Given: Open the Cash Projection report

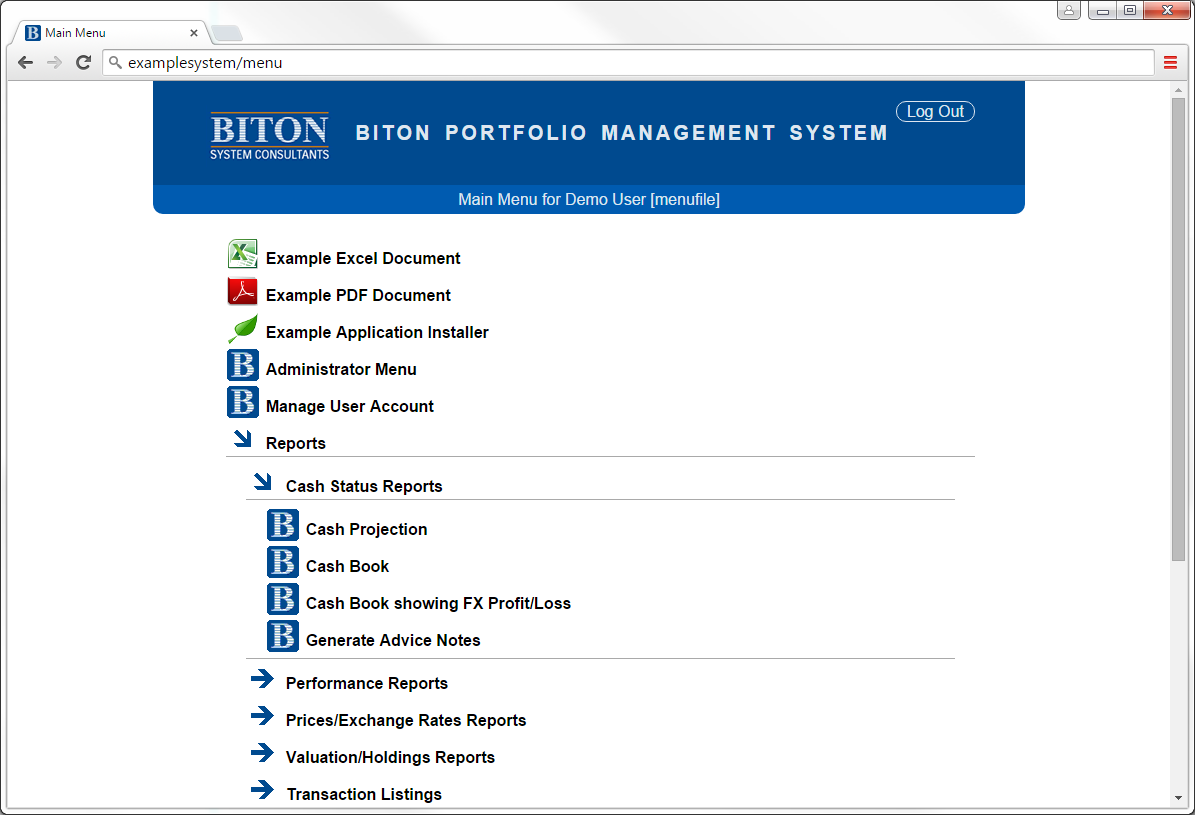Looking at the screenshot, I should pos(367,529).
